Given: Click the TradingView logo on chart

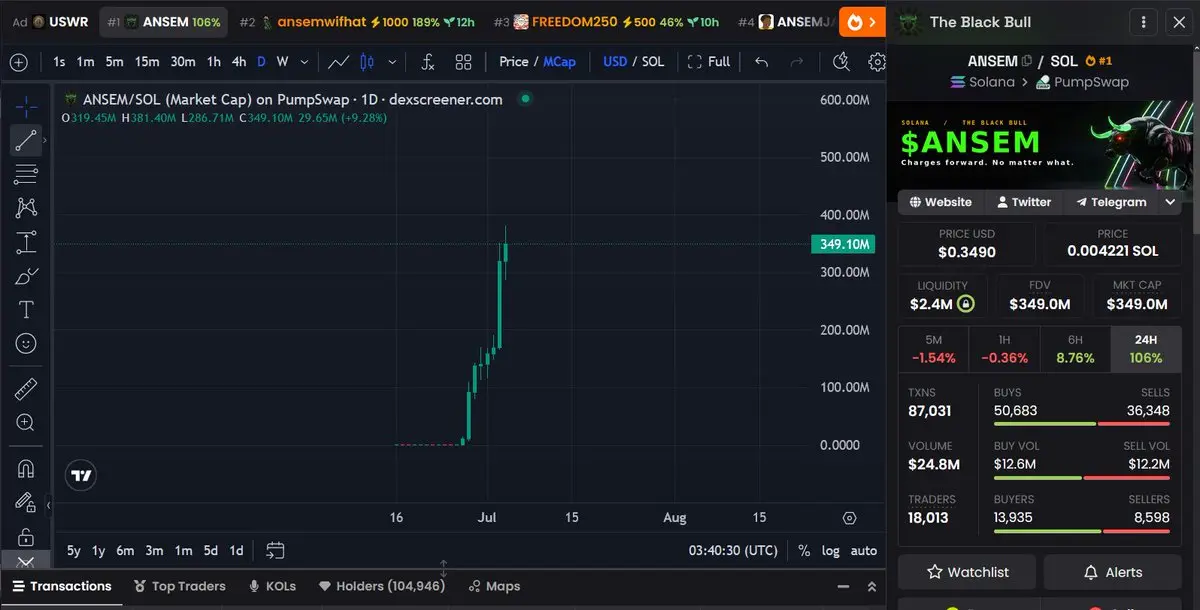Looking at the screenshot, I should (x=82, y=476).
